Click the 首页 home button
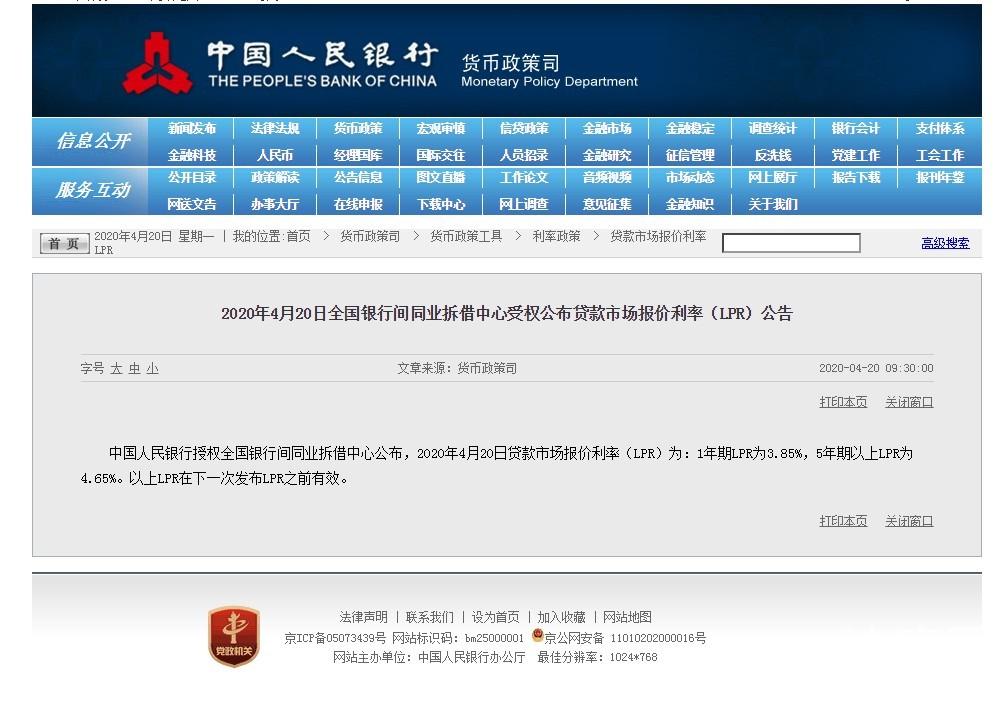1005x702 pixels. (64, 243)
